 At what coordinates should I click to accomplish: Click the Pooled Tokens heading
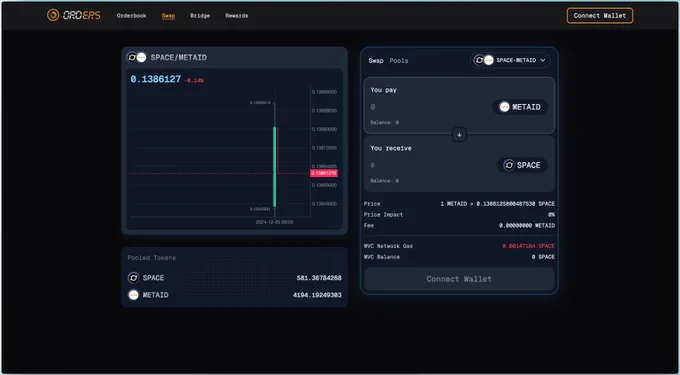(x=152, y=258)
